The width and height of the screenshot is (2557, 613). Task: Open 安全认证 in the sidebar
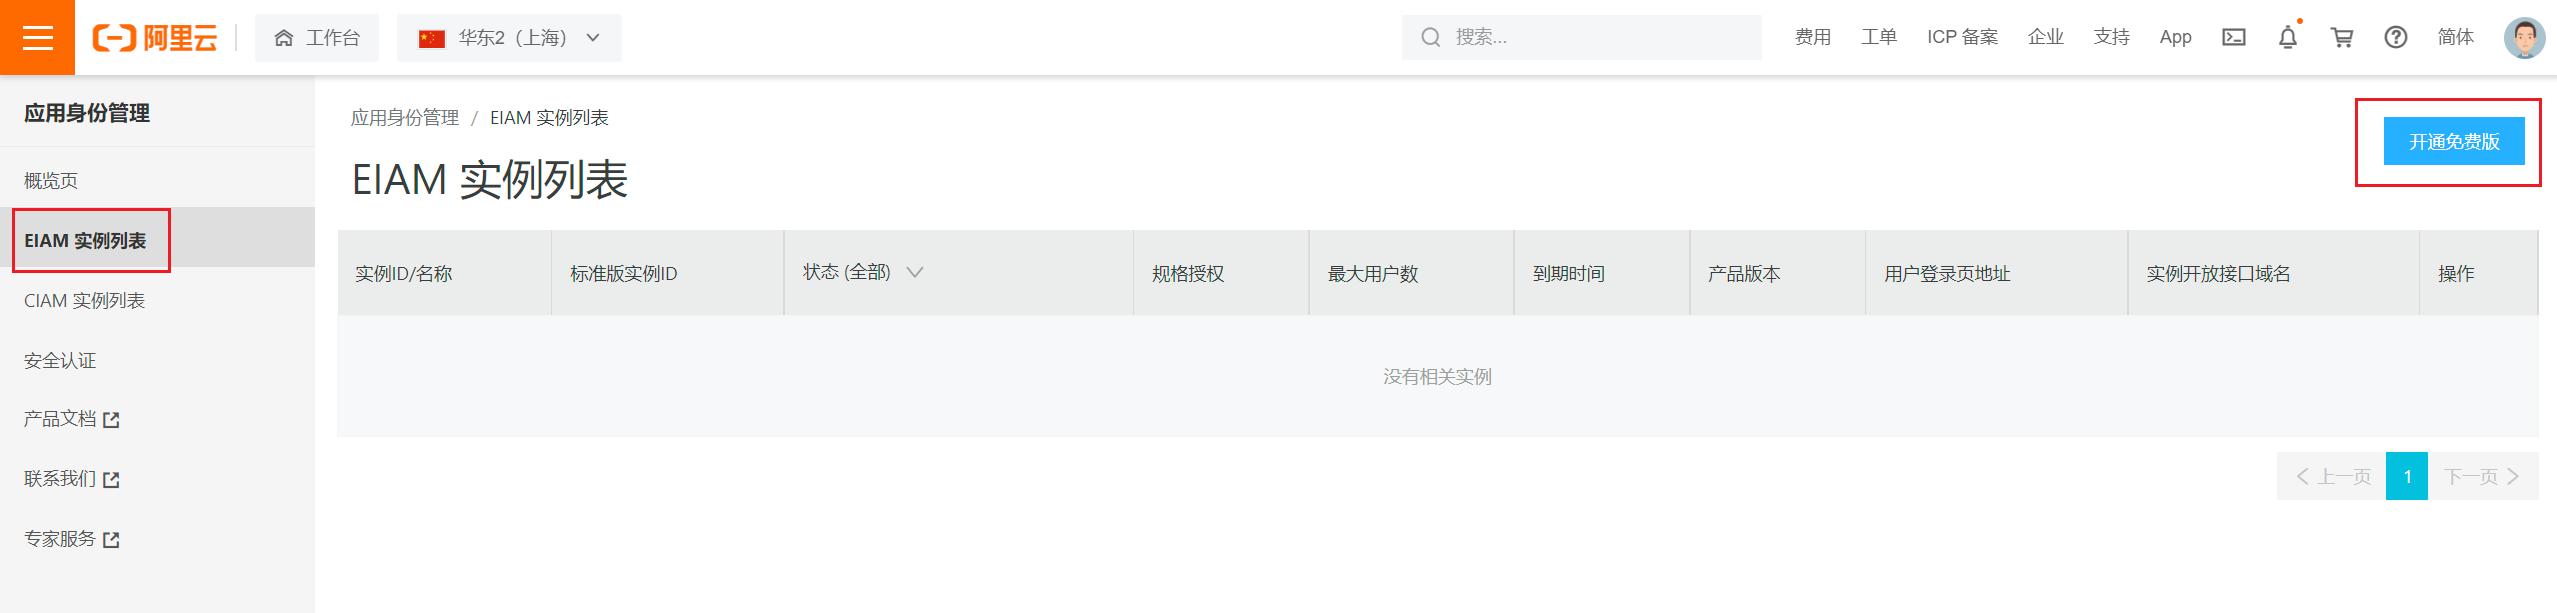[60, 361]
